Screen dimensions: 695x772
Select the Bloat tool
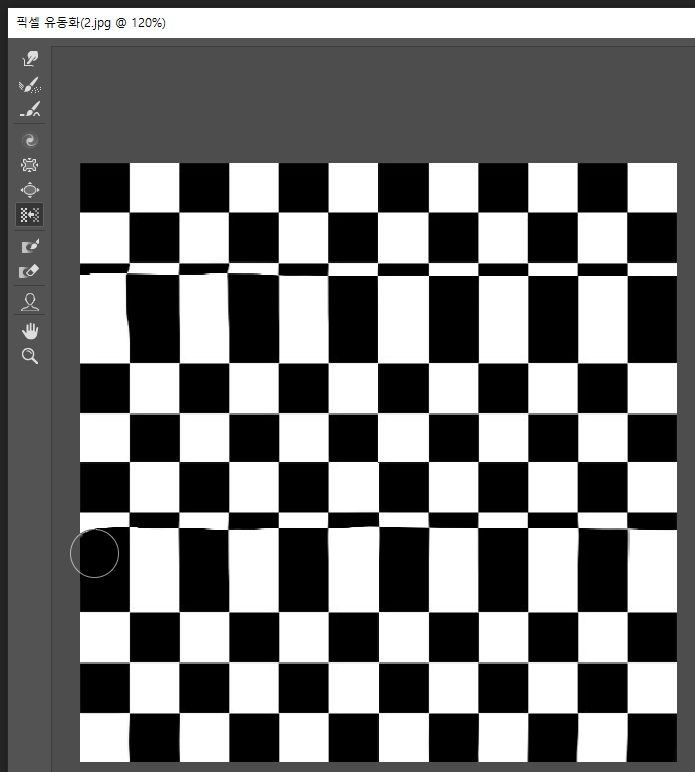pyautogui.click(x=30, y=190)
